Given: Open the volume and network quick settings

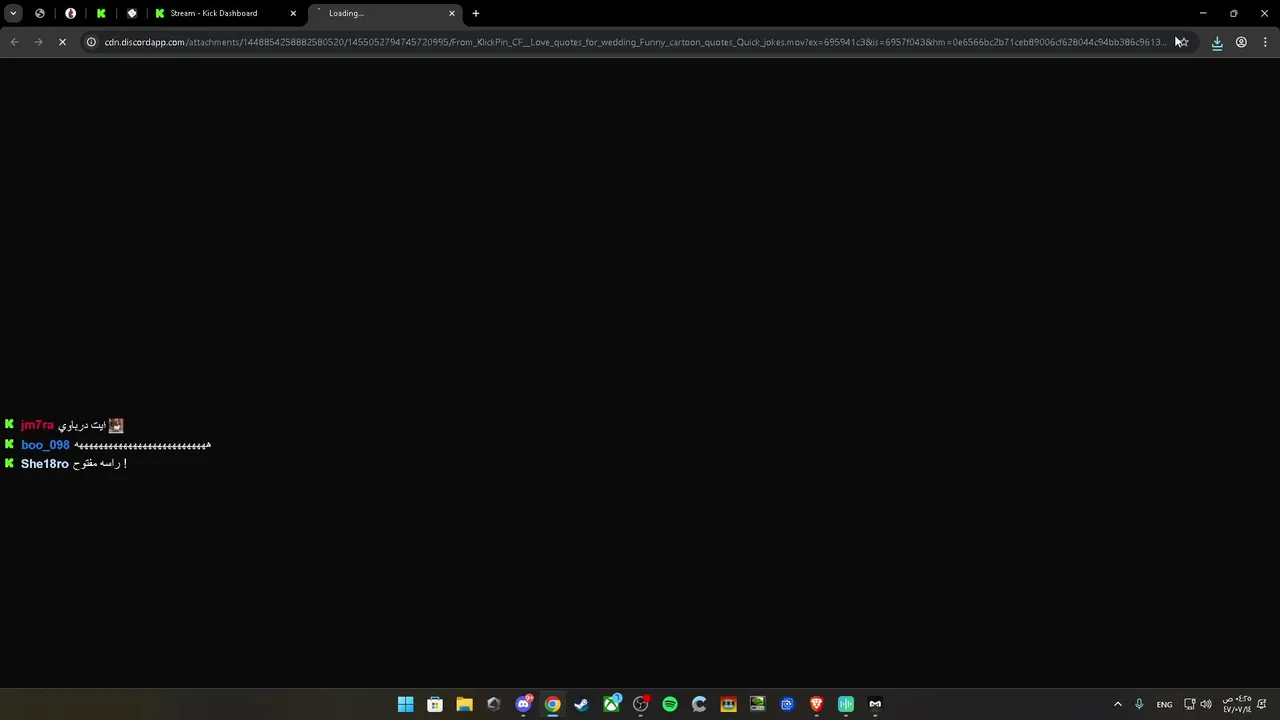Looking at the screenshot, I should [x=1198, y=704].
